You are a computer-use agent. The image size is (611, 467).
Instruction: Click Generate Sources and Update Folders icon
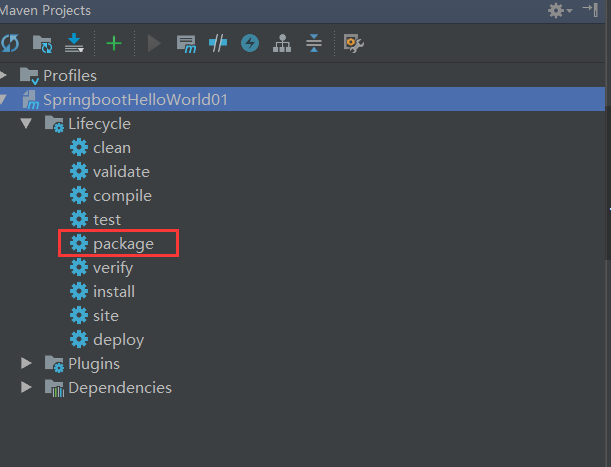(x=42, y=44)
